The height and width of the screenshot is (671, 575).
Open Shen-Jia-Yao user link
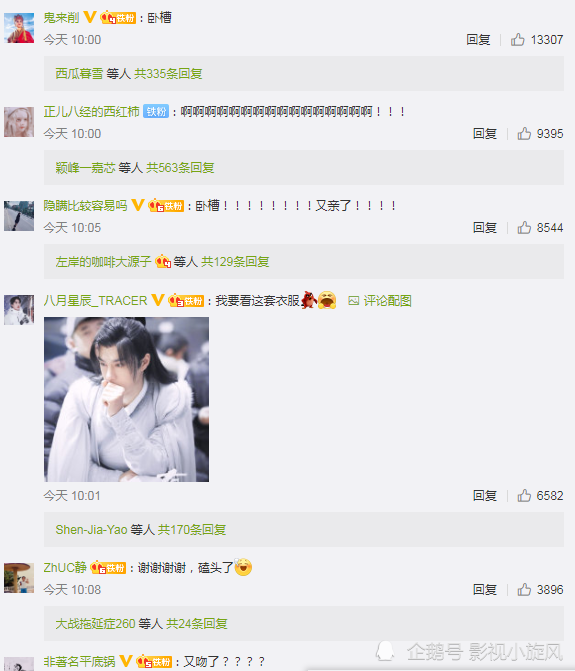[x=91, y=530]
